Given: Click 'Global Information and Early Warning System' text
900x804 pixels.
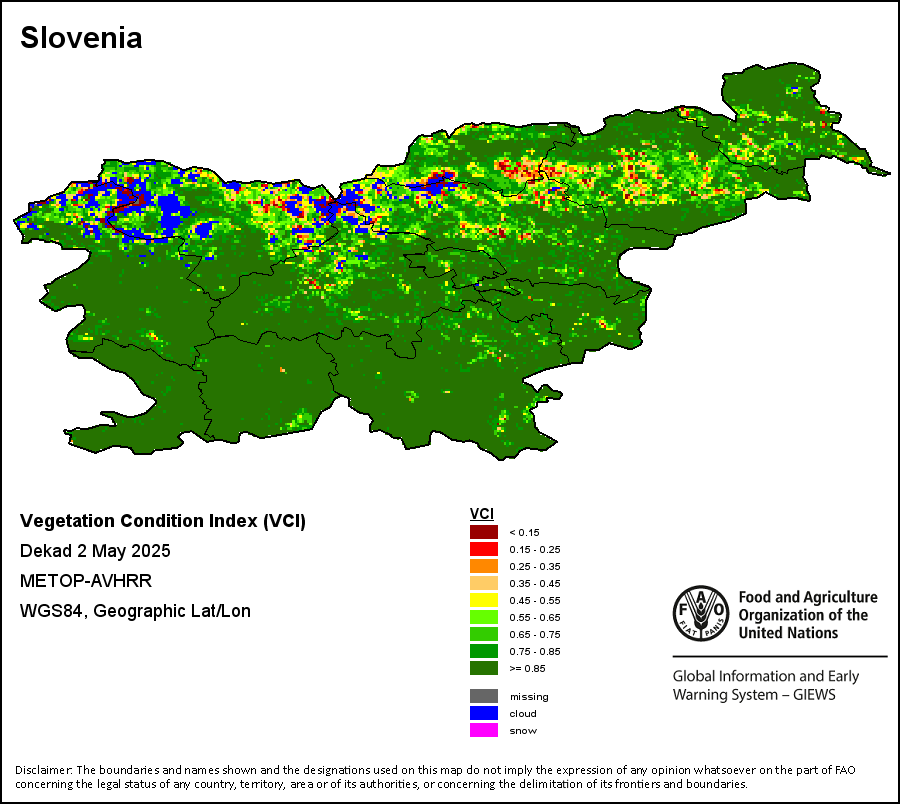Looking at the screenshot, I should point(766,685).
